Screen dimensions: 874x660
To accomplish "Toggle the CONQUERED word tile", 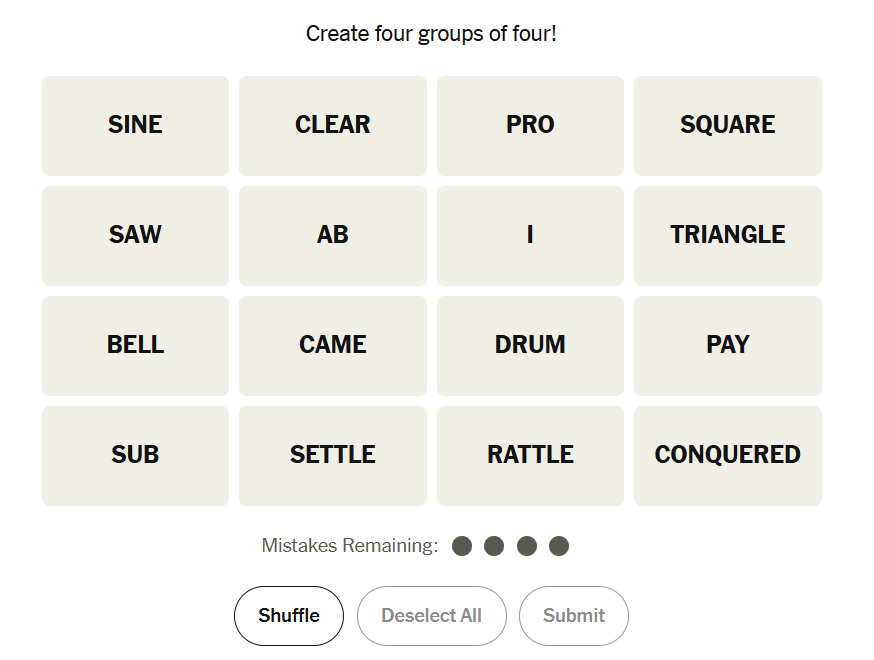I will (727, 456).
